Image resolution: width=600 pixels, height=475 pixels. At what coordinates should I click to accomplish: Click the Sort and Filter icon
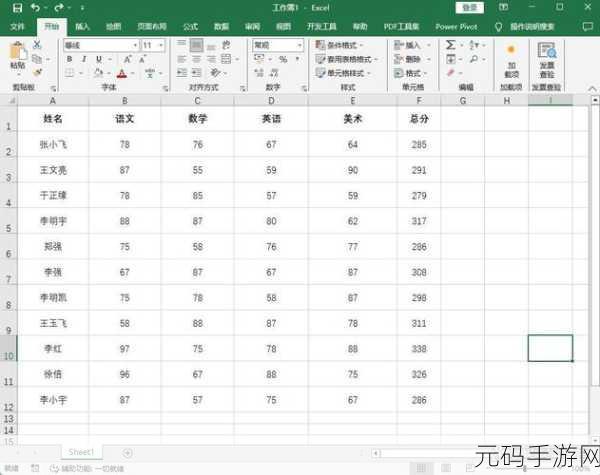click(474, 45)
